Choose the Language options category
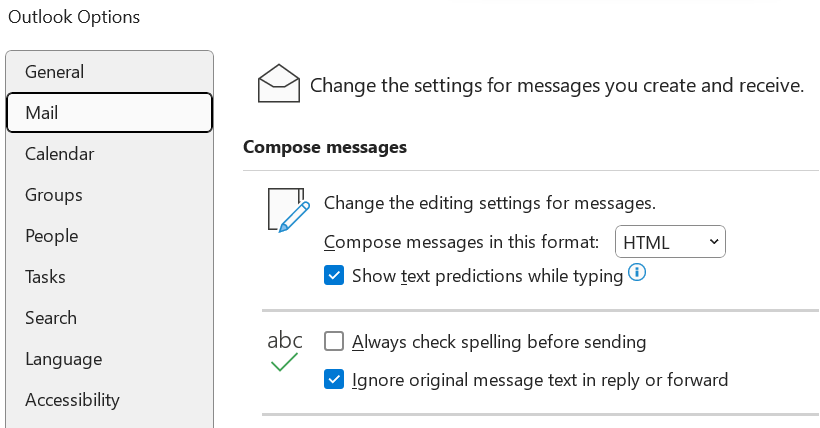 click(64, 359)
